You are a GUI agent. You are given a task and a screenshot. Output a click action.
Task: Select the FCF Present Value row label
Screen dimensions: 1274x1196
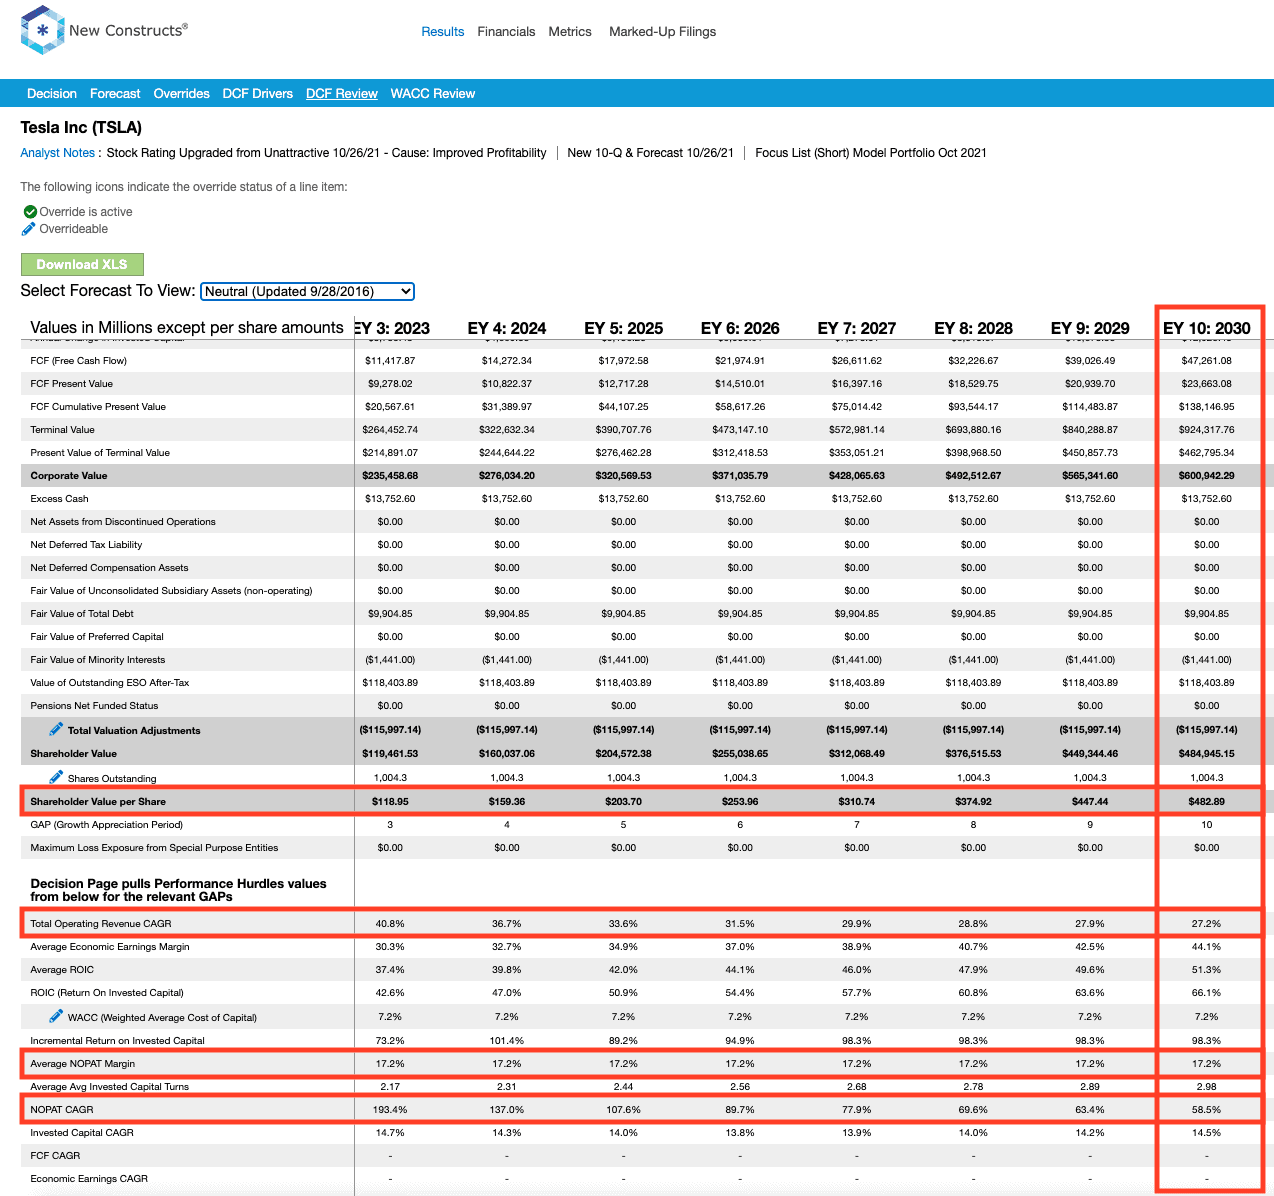[71, 384]
